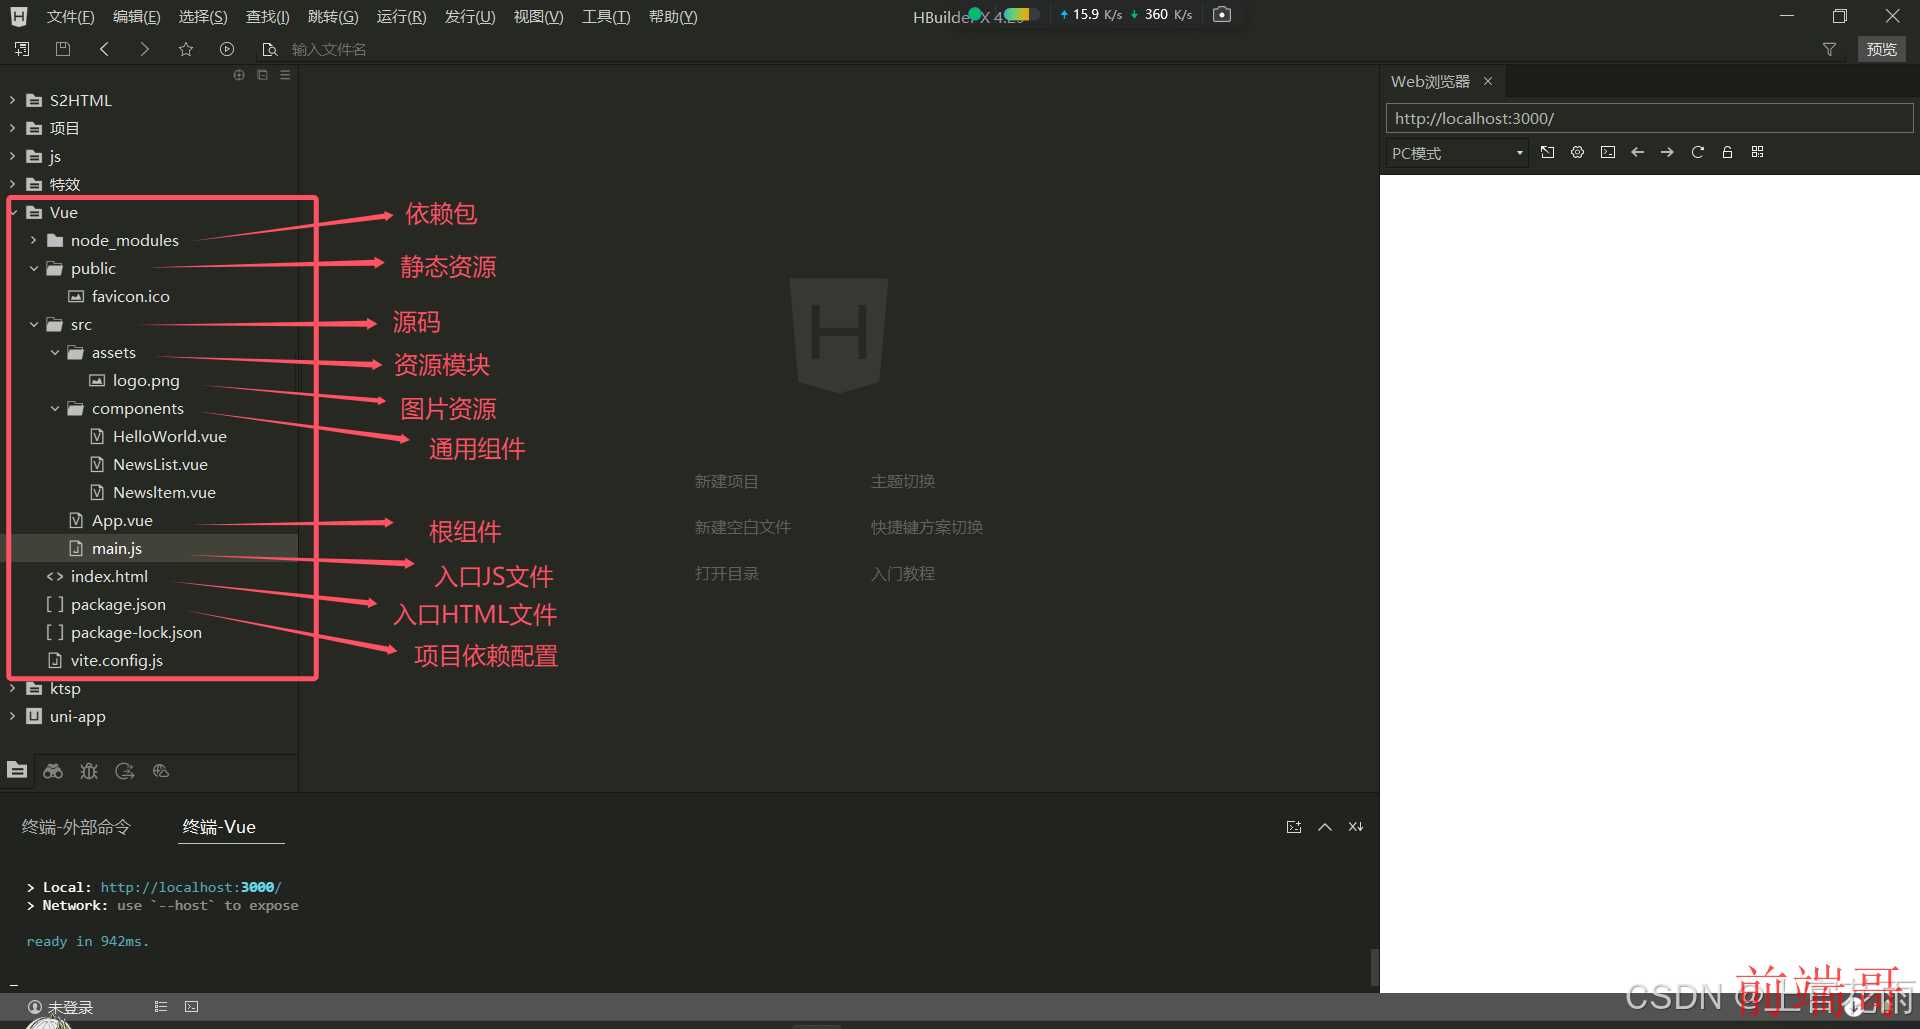This screenshot has width=1920, height=1029.
Task: Open browser preview in external window icon
Action: (1548, 152)
